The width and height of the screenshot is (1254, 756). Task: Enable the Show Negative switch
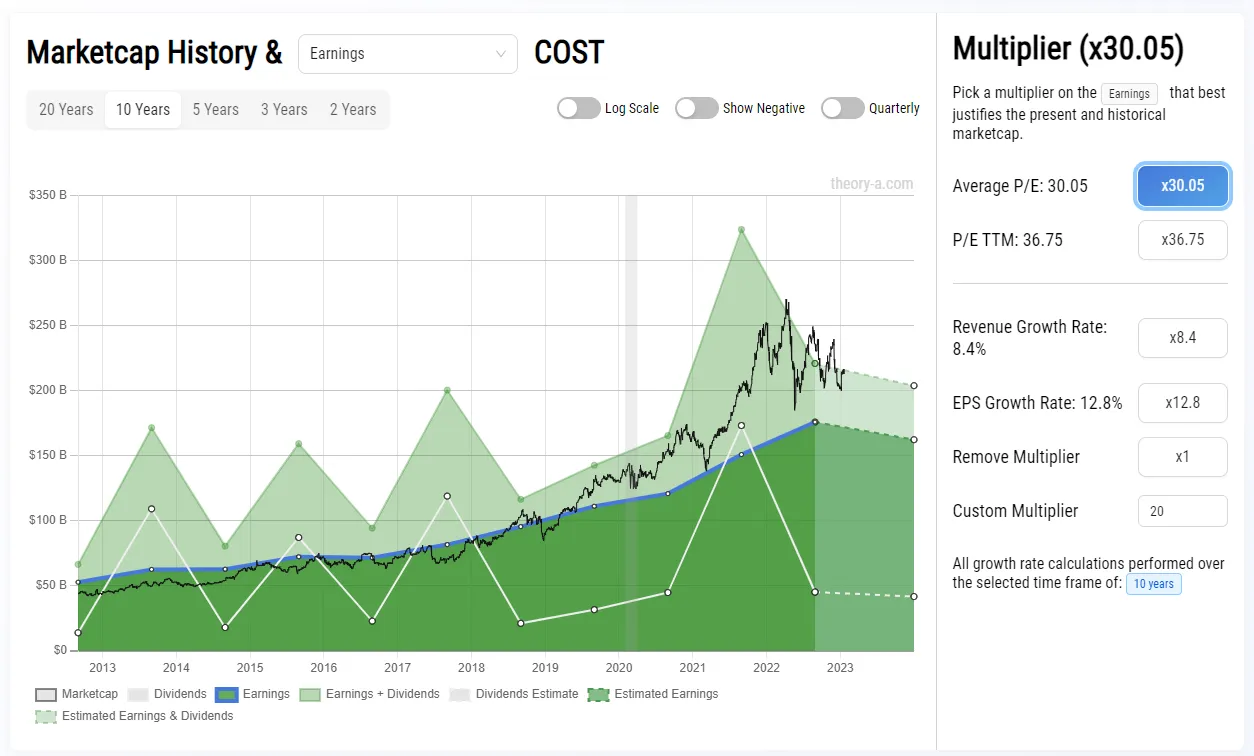click(x=696, y=107)
